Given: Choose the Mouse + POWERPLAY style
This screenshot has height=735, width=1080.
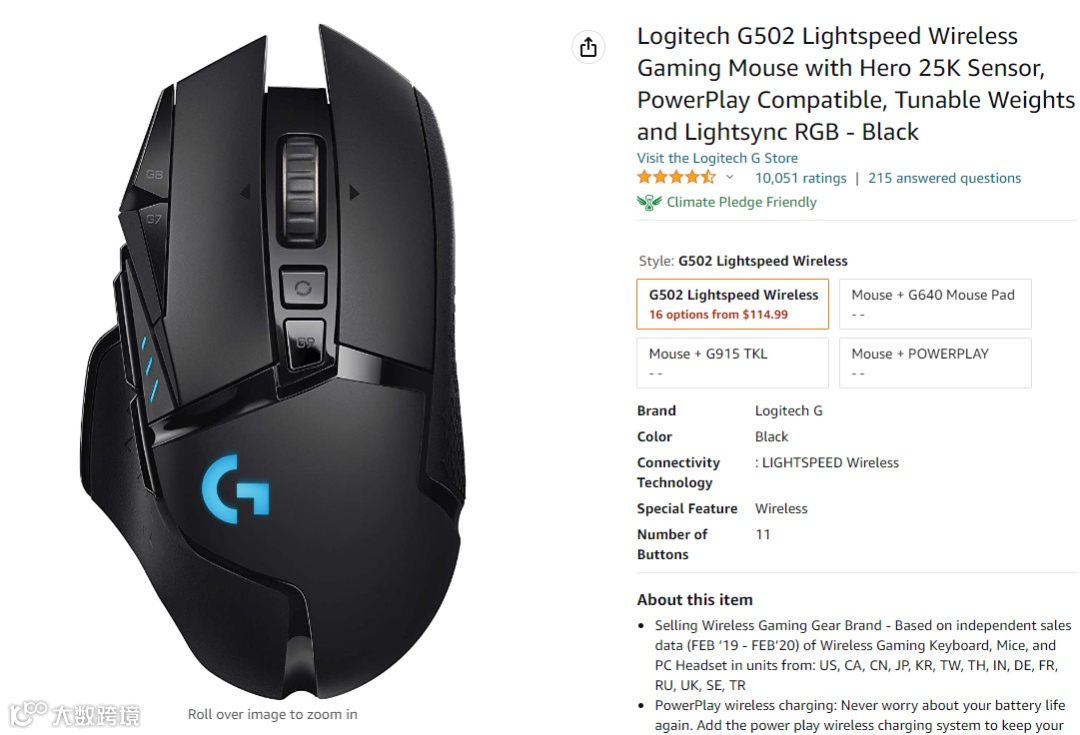Looking at the screenshot, I should tap(935, 362).
